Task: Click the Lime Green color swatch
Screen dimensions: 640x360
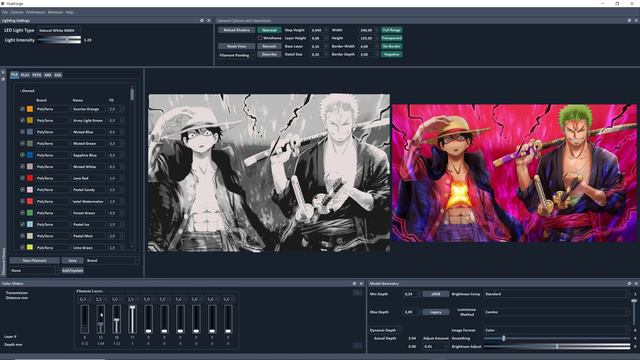Action: tap(30, 247)
